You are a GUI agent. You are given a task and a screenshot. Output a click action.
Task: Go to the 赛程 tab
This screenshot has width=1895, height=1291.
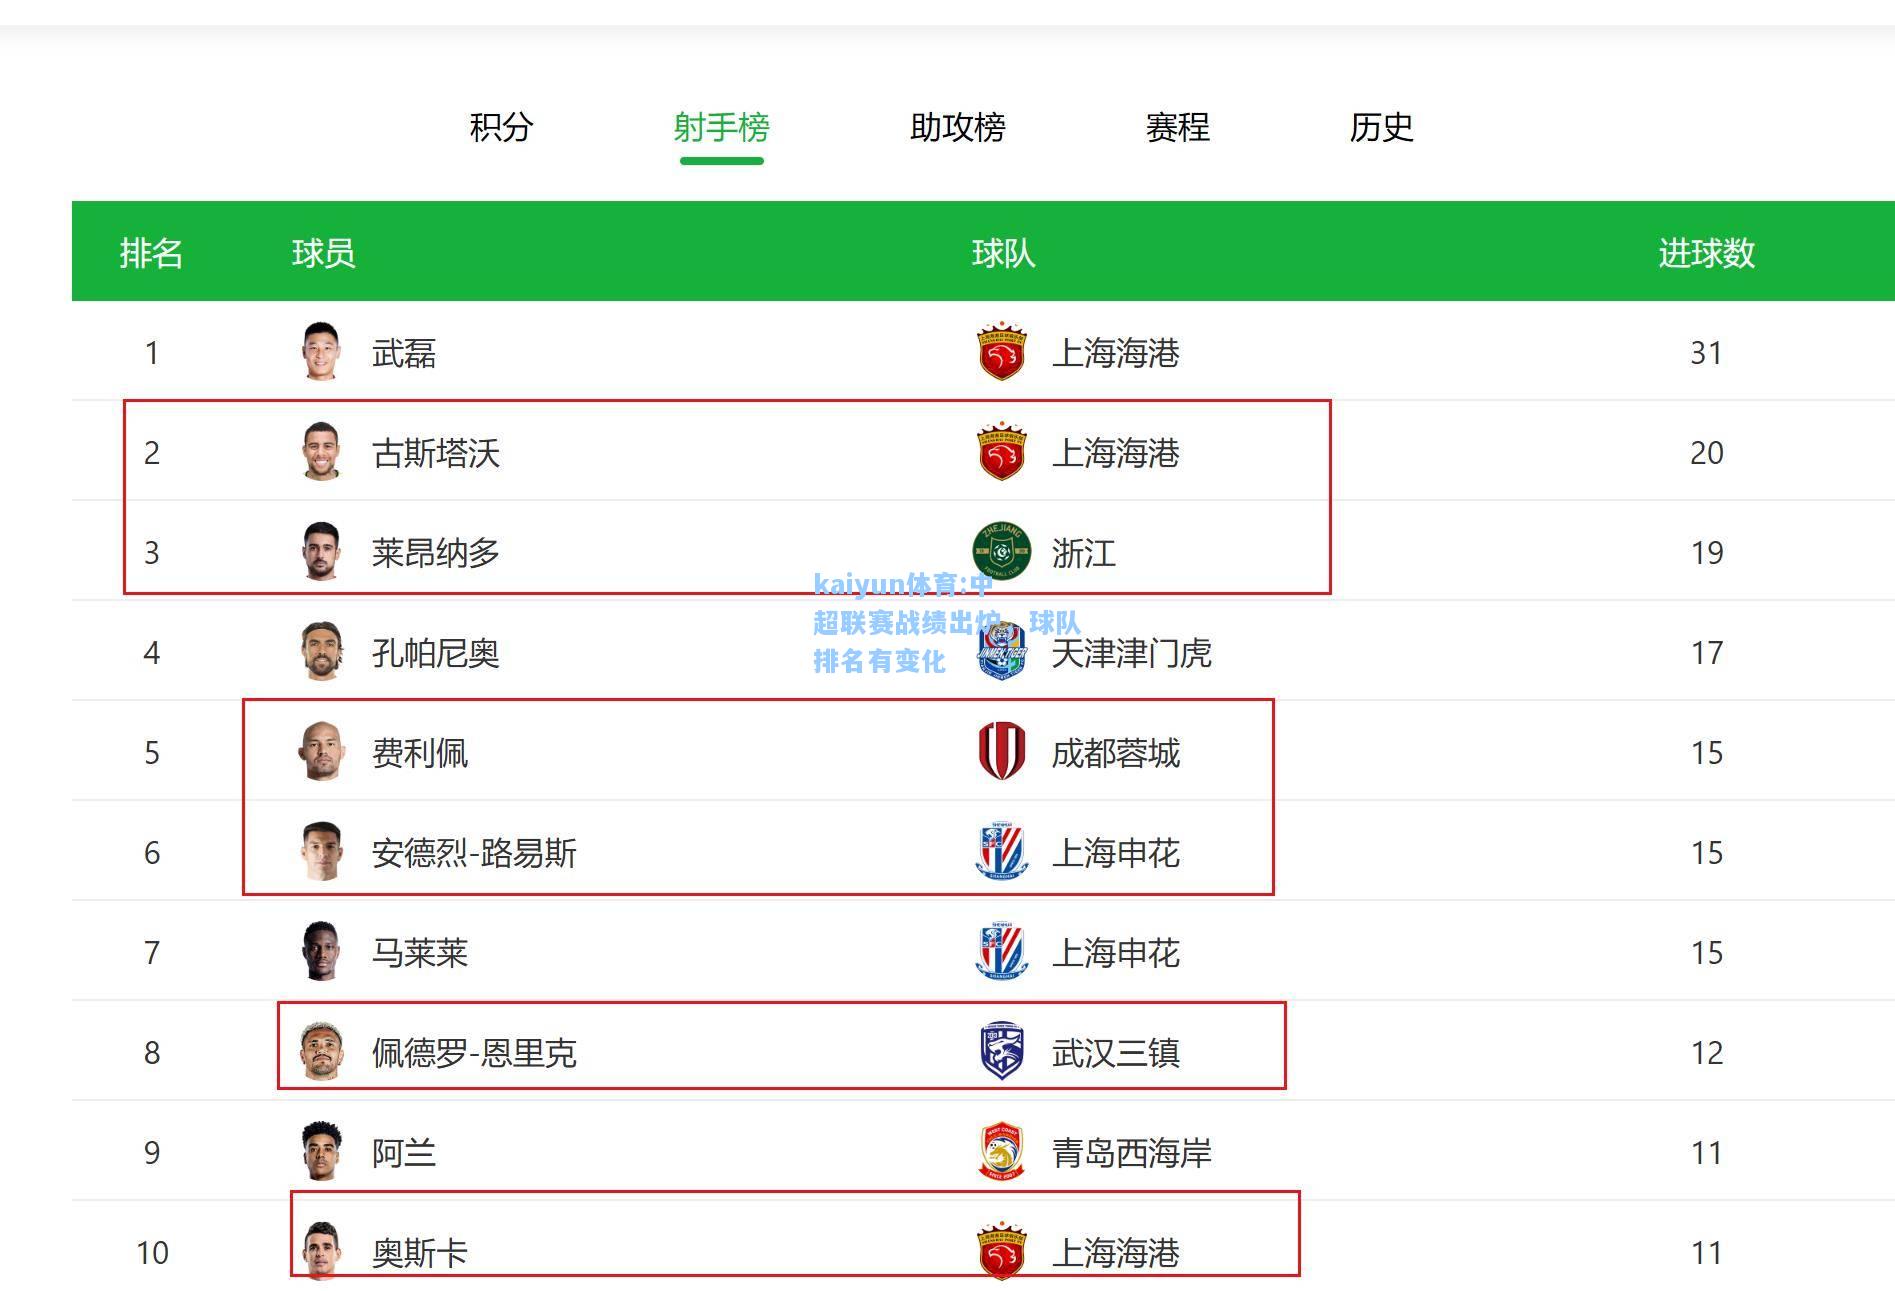[x=1177, y=127]
